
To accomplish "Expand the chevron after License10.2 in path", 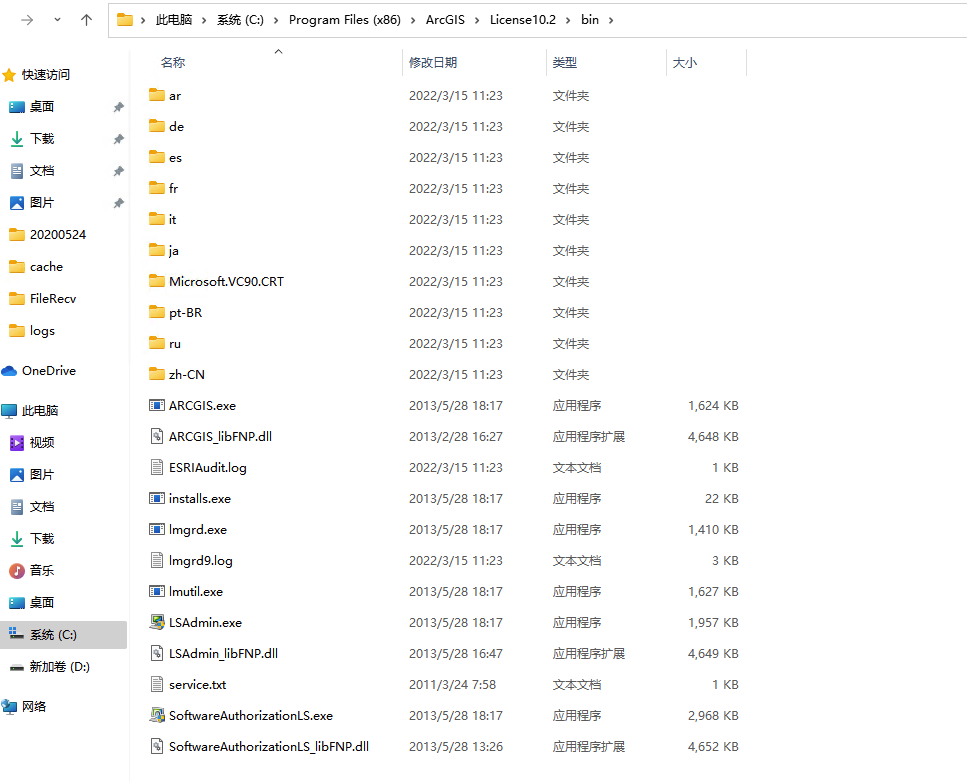I will pyautogui.click(x=568, y=20).
